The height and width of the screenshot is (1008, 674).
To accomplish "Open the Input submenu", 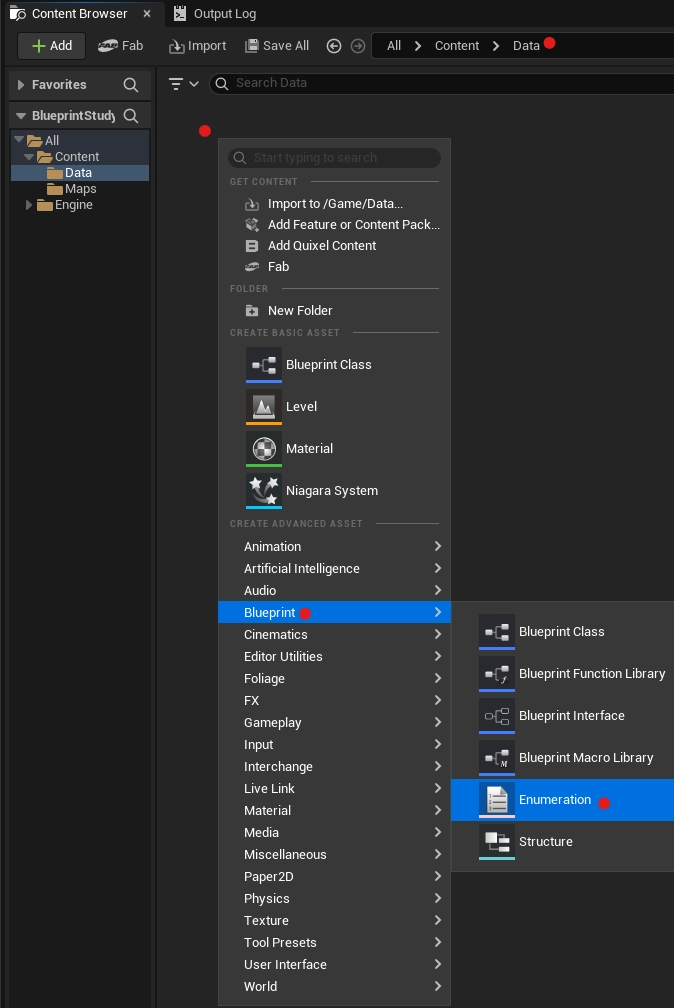I will pyautogui.click(x=334, y=744).
